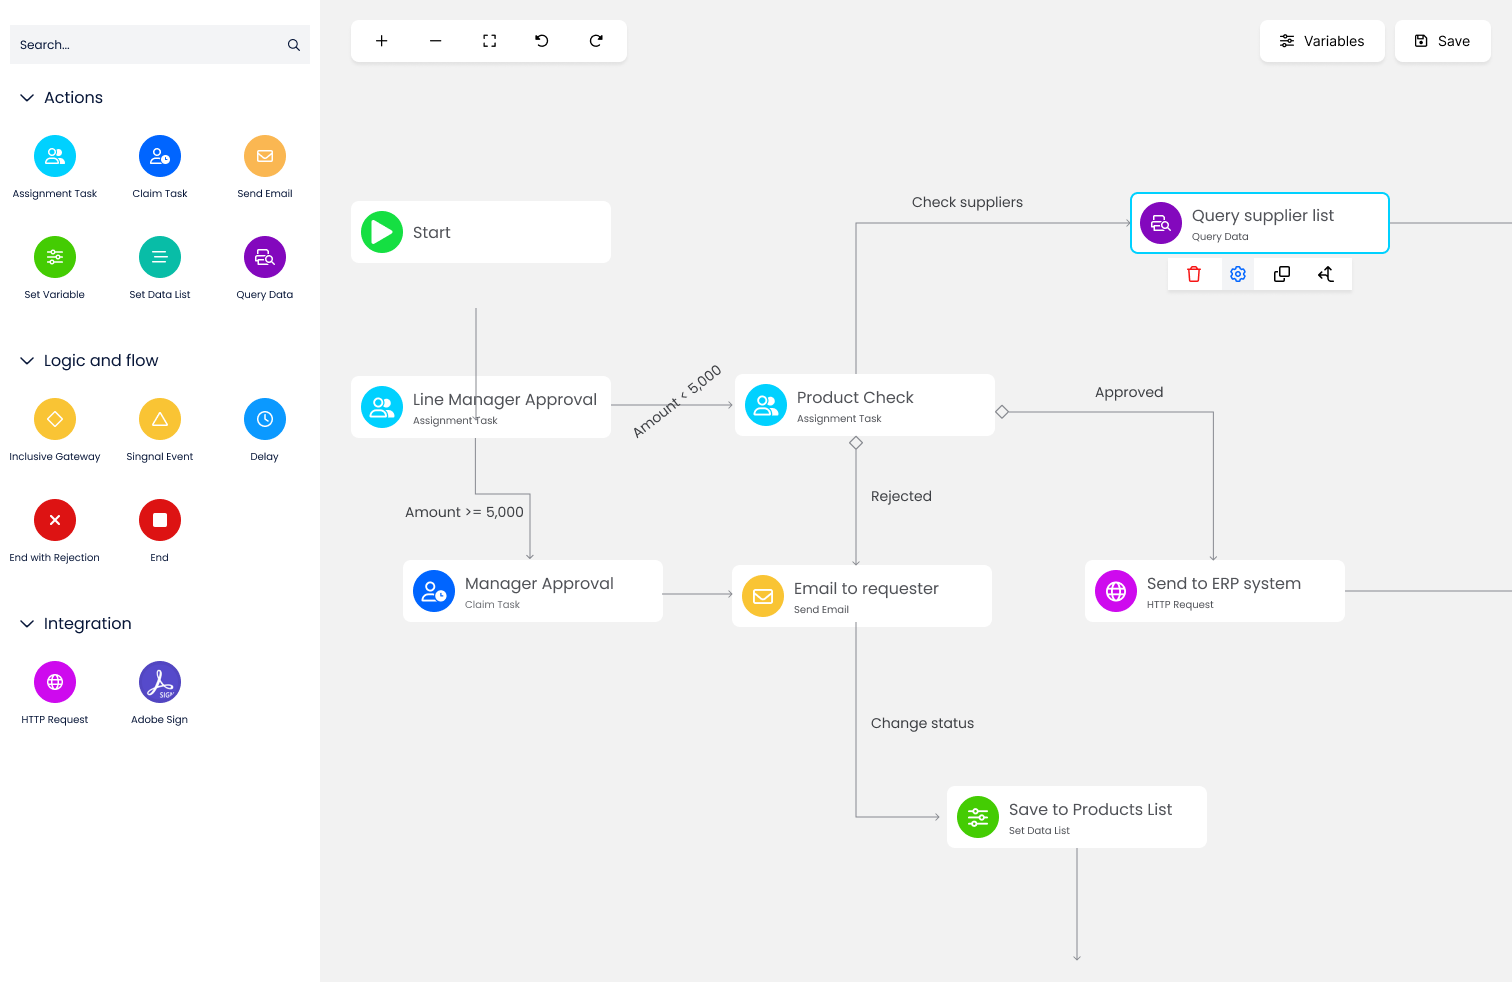The width and height of the screenshot is (1512, 982).
Task: Select the Assignment Task action icon
Action: point(55,156)
